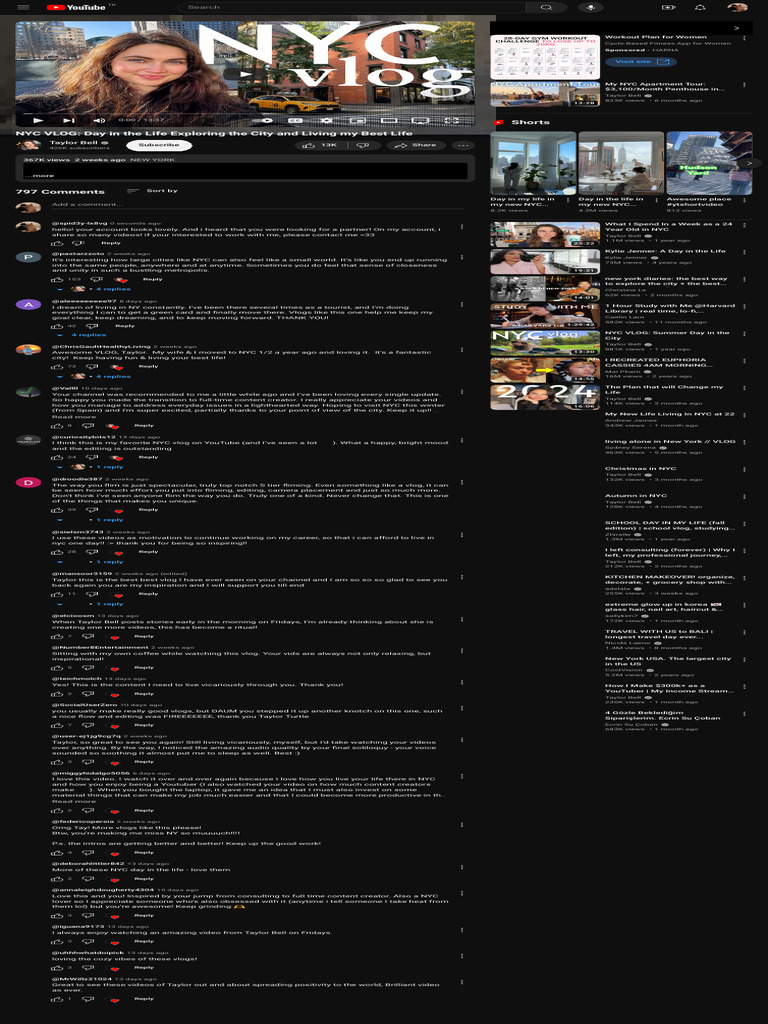Open menu for My NYC Apartment Tour video

point(744,86)
